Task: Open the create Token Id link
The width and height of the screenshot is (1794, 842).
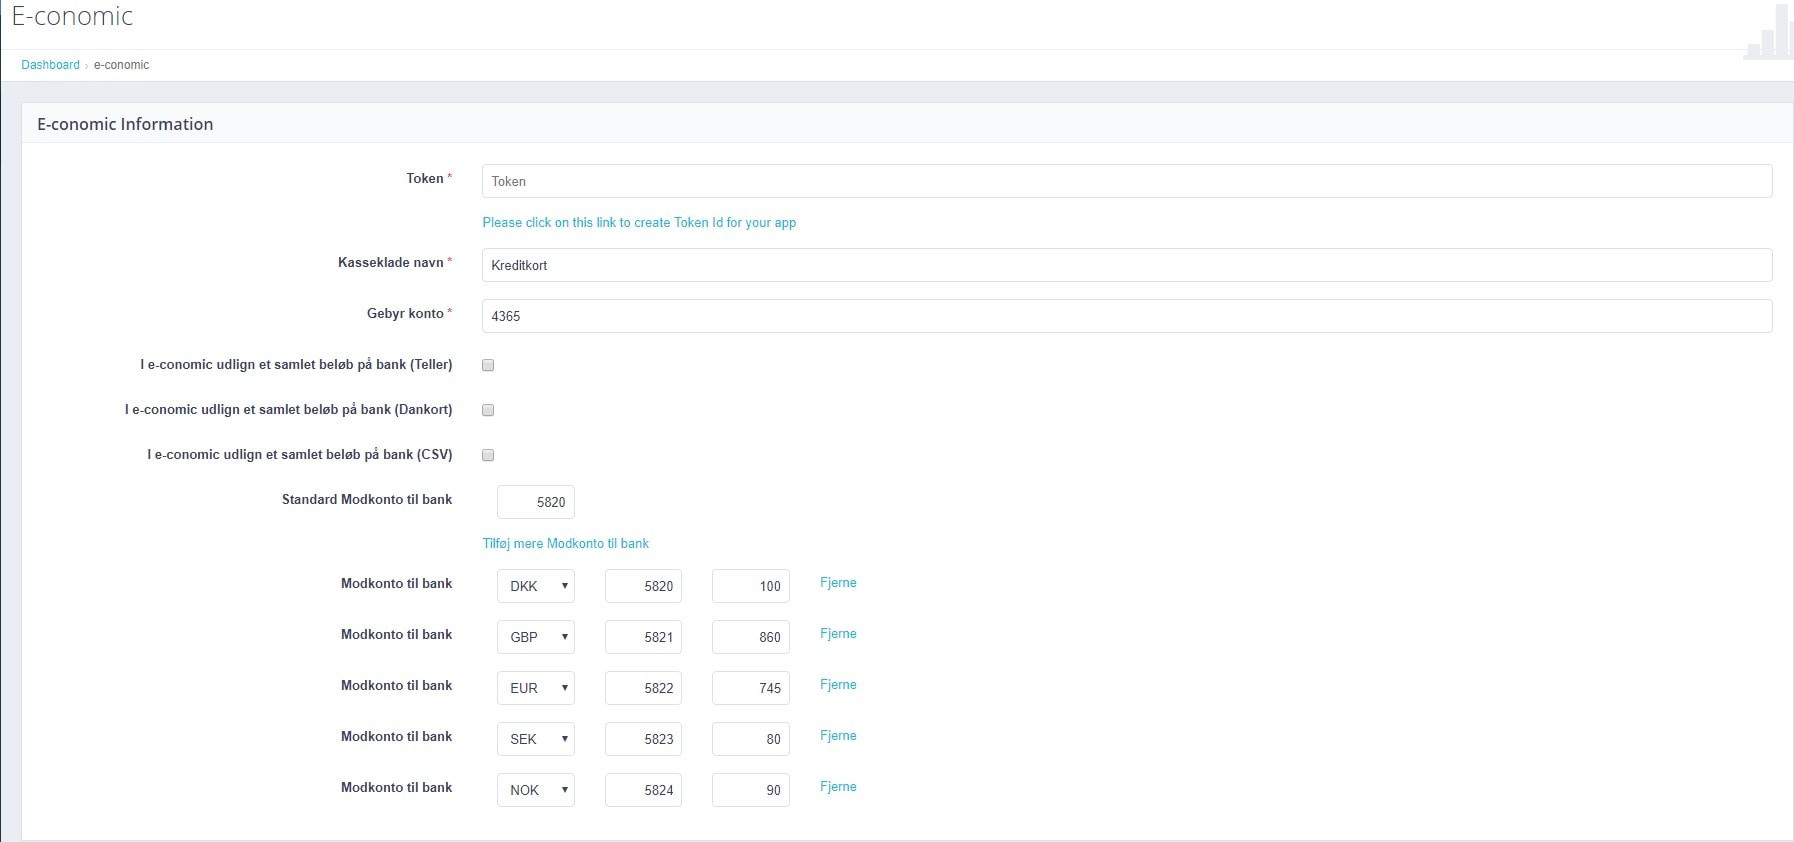Action: [639, 223]
